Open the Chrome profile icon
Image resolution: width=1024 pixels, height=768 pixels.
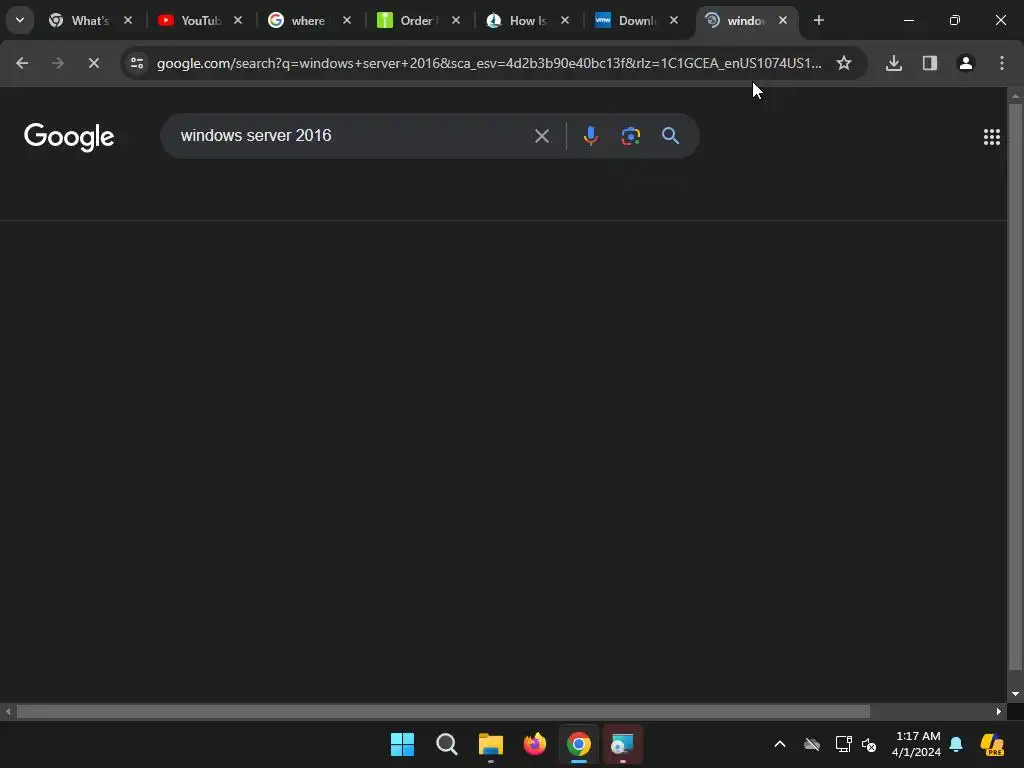pos(966,63)
